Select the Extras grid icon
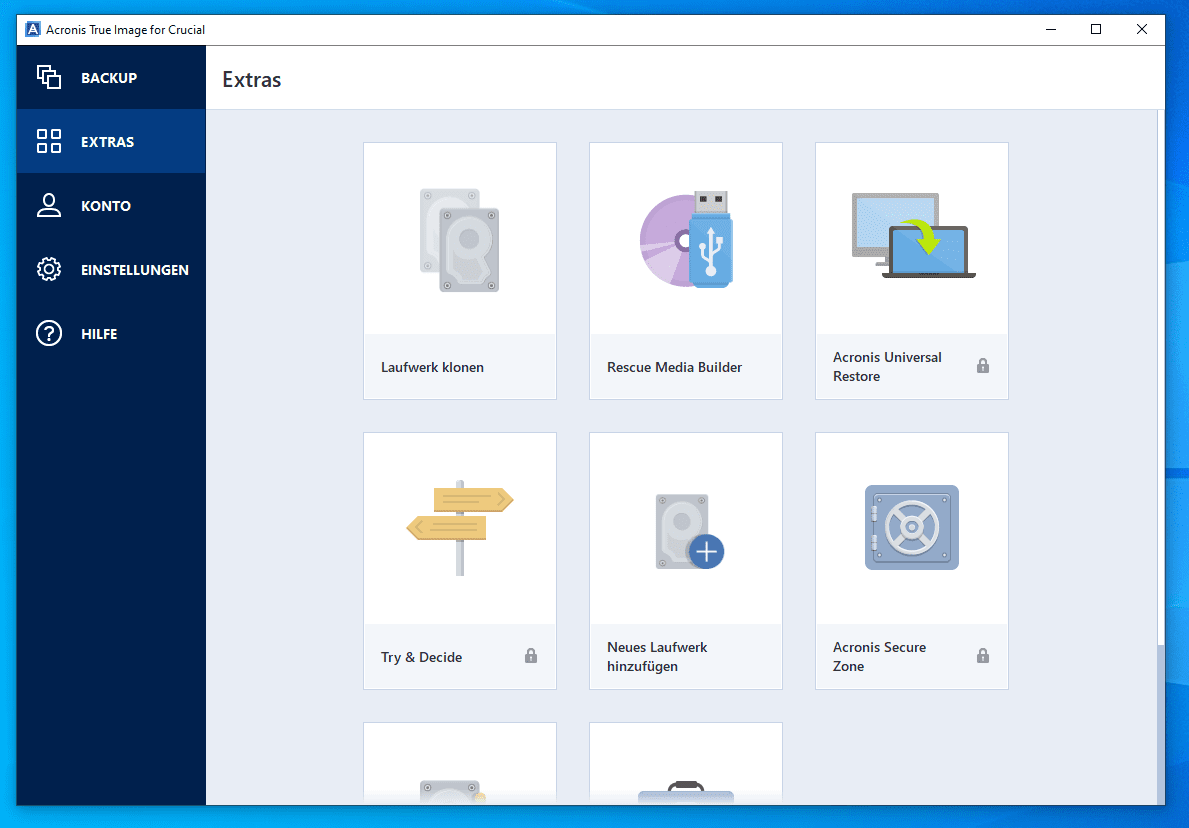Viewport: 1189px width, 828px height. click(49, 141)
